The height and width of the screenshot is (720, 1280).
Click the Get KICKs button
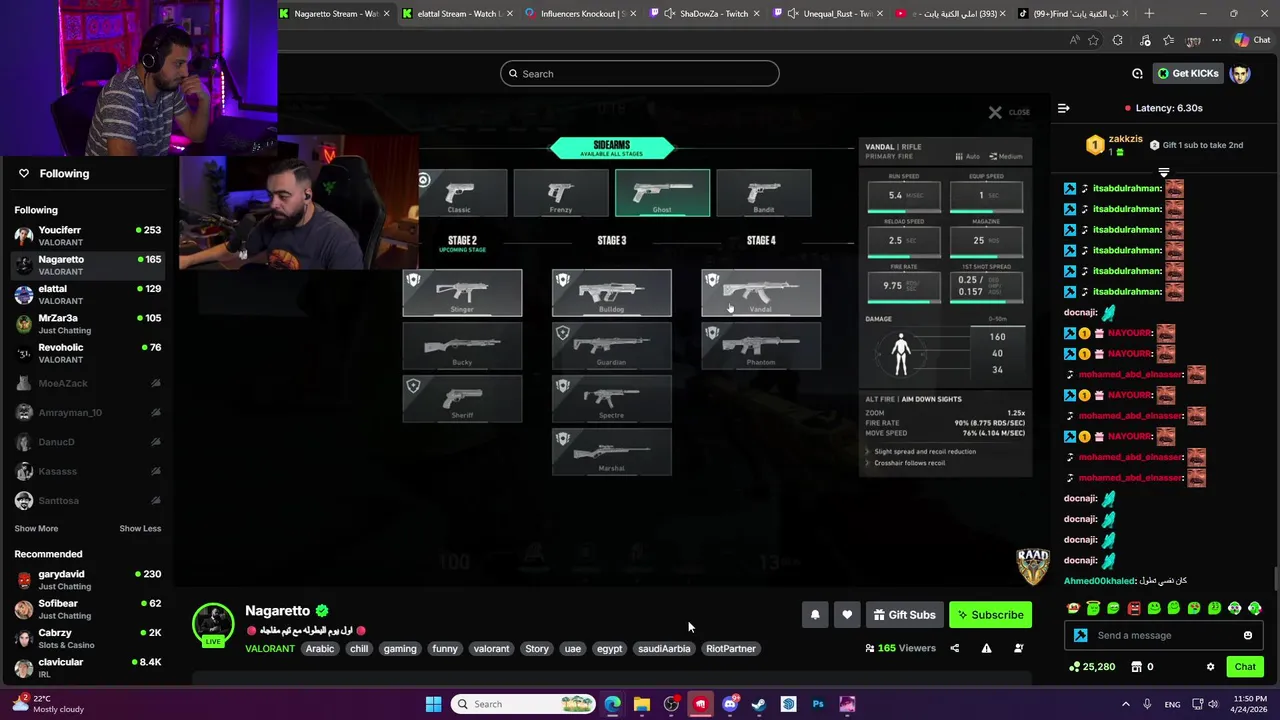pyautogui.click(x=1188, y=74)
